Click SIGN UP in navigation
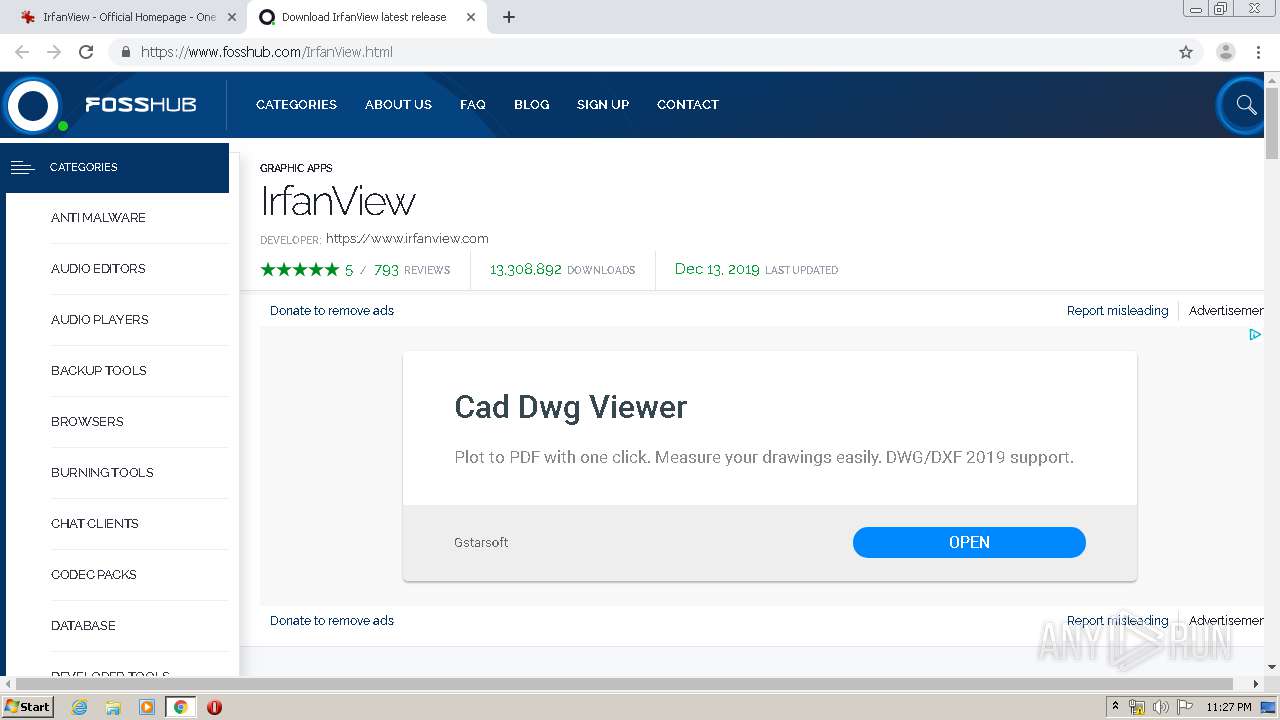The height and width of the screenshot is (720, 1280). 603,104
